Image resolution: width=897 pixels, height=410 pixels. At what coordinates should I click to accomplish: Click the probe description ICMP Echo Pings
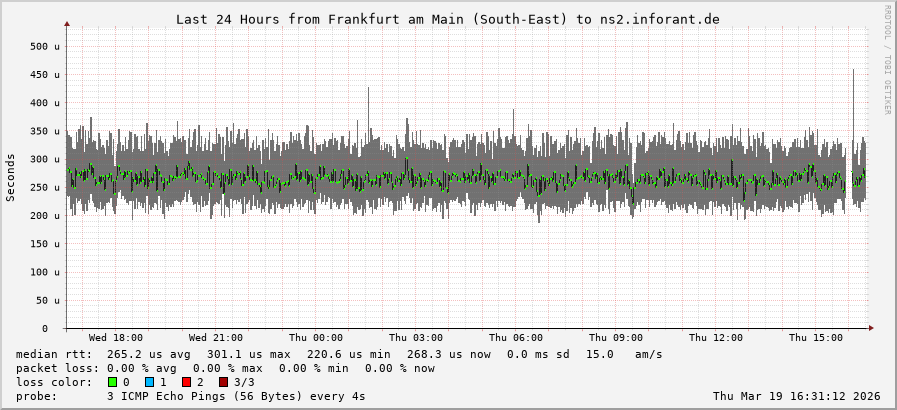click(235, 396)
